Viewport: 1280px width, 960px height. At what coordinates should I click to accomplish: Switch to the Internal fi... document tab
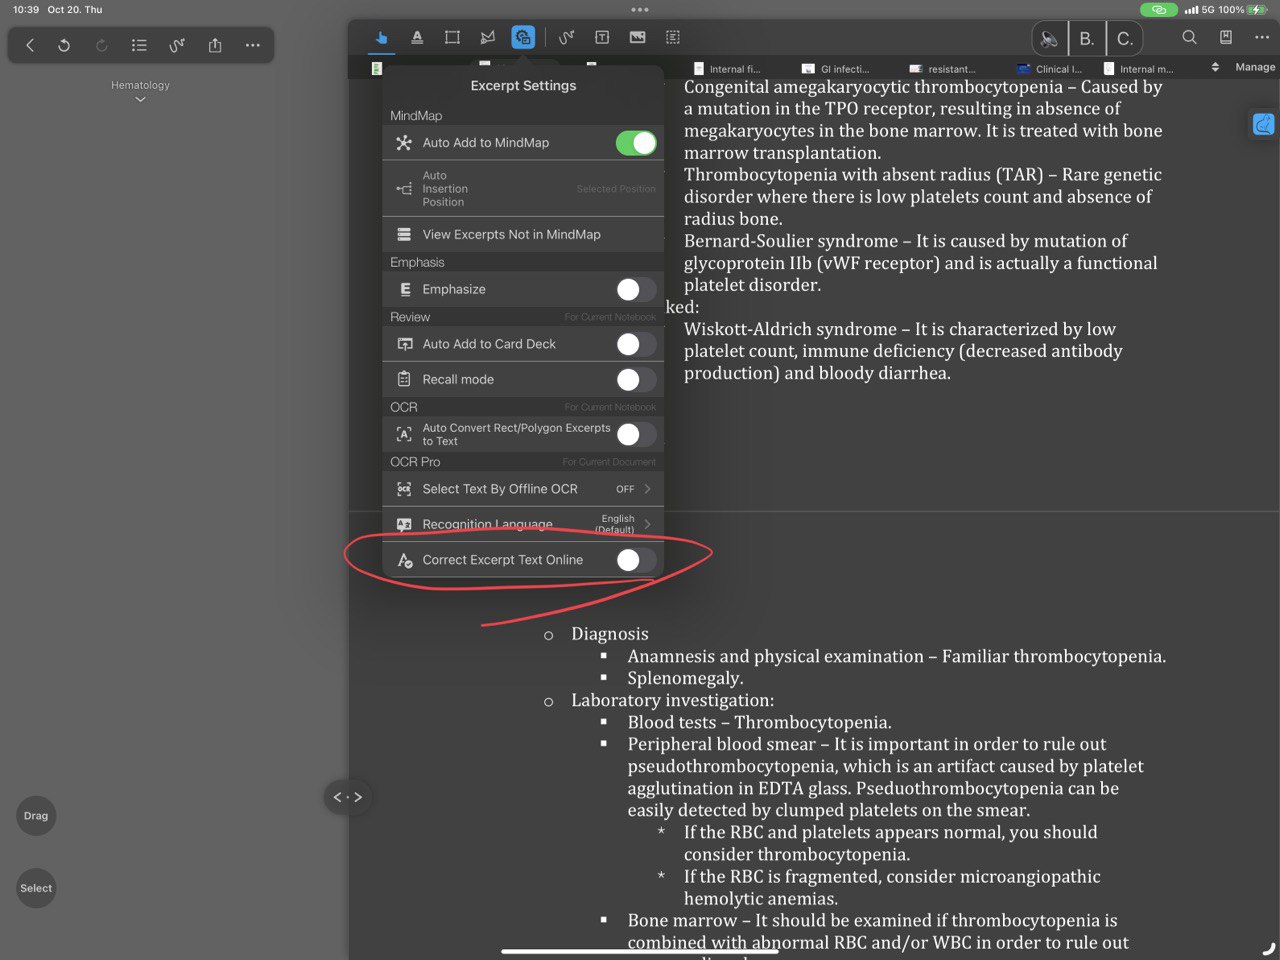(x=727, y=69)
